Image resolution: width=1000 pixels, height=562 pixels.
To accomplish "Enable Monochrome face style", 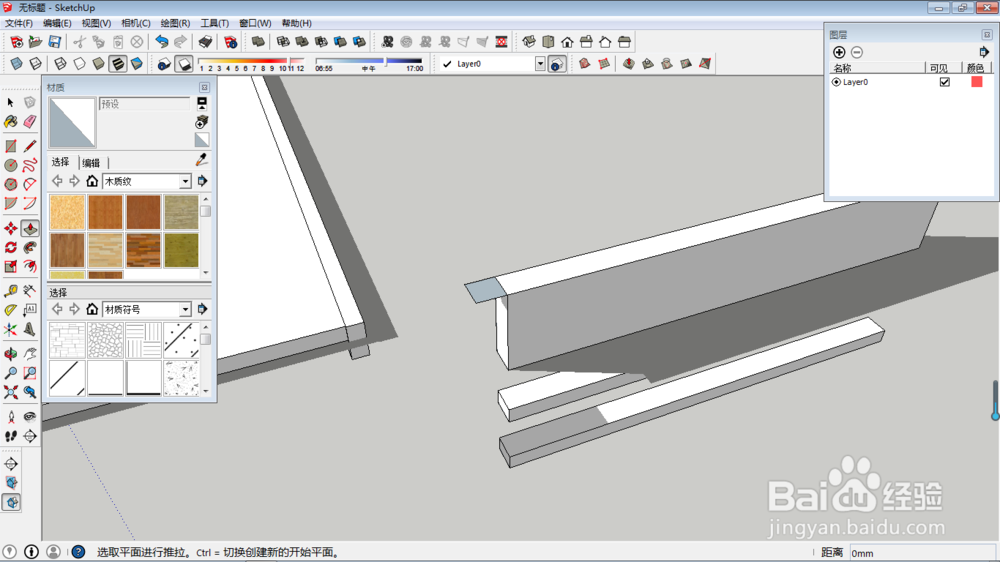I will 136,64.
